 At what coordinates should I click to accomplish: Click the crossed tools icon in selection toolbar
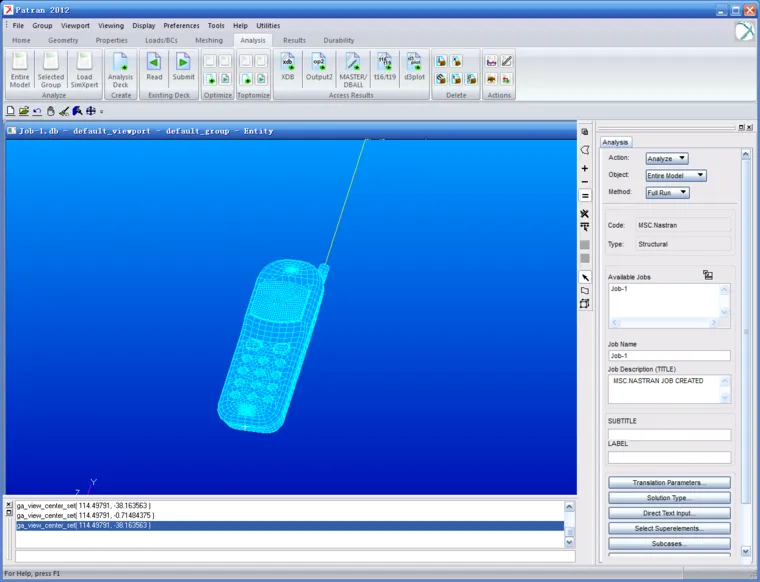(x=585, y=213)
